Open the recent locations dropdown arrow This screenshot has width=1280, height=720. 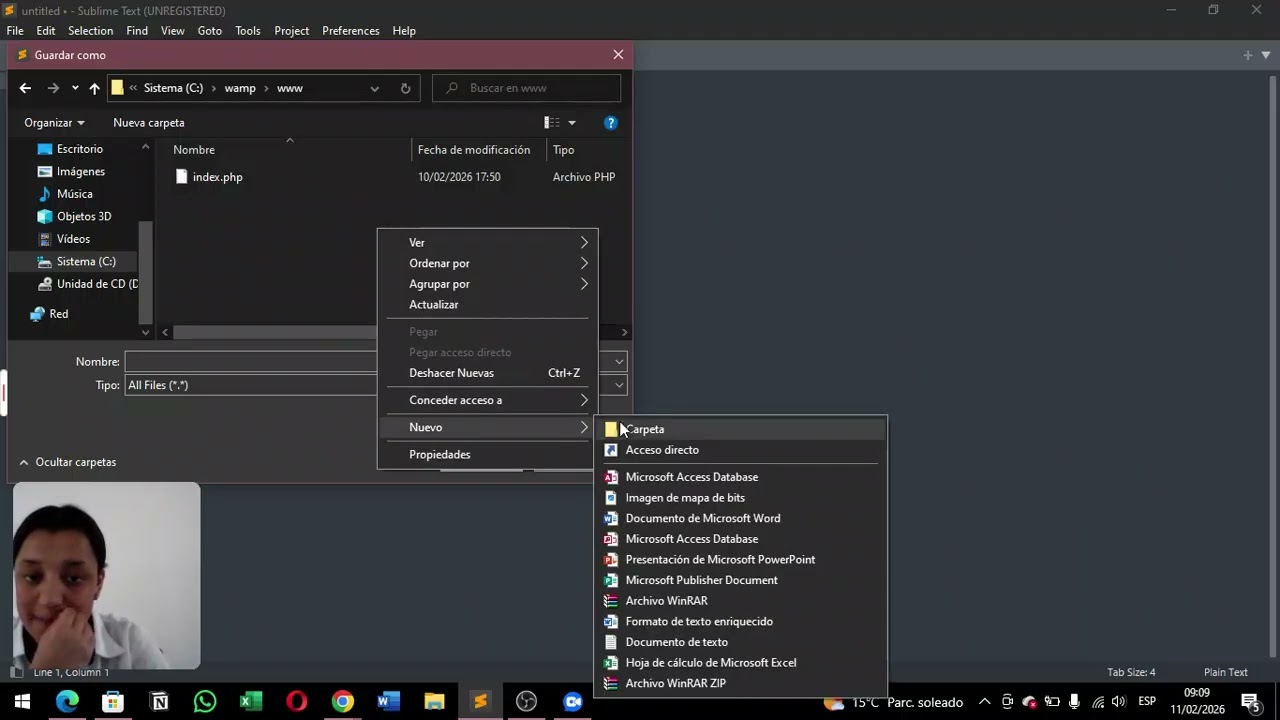(74, 88)
